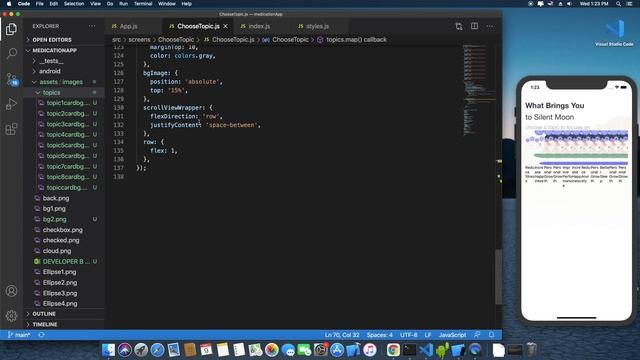Click the main branch indicator in status bar

(x=19, y=335)
